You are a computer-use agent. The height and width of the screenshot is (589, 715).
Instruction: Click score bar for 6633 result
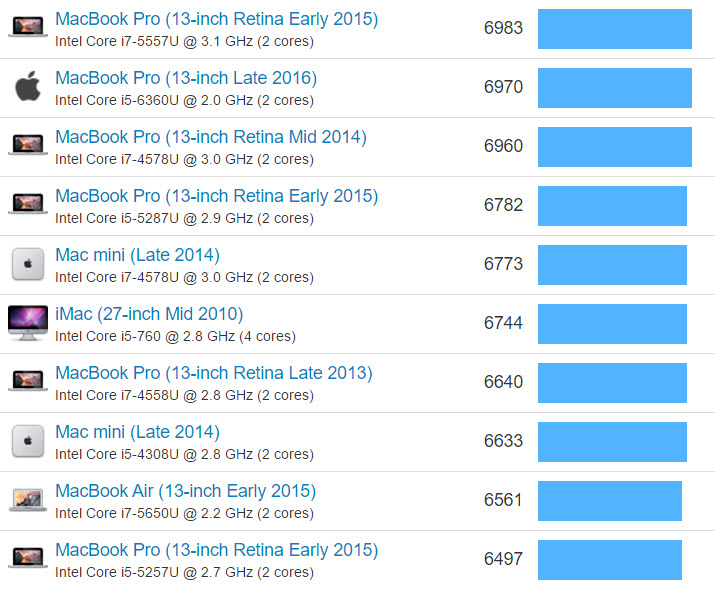pos(612,442)
